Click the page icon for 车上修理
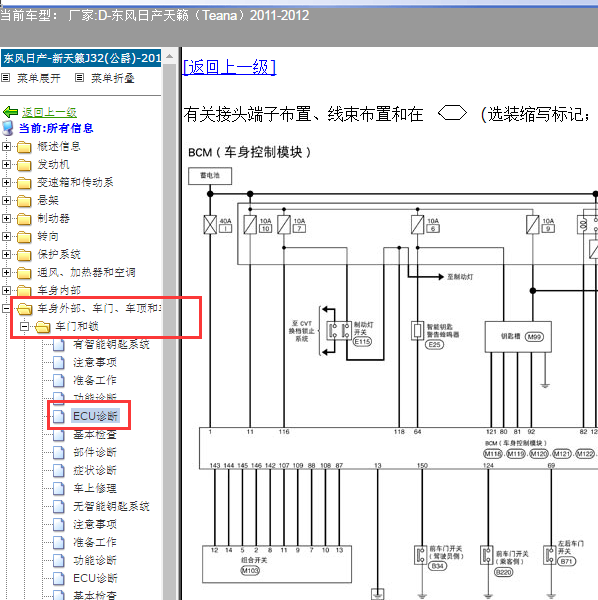The image size is (598, 600). [59, 488]
